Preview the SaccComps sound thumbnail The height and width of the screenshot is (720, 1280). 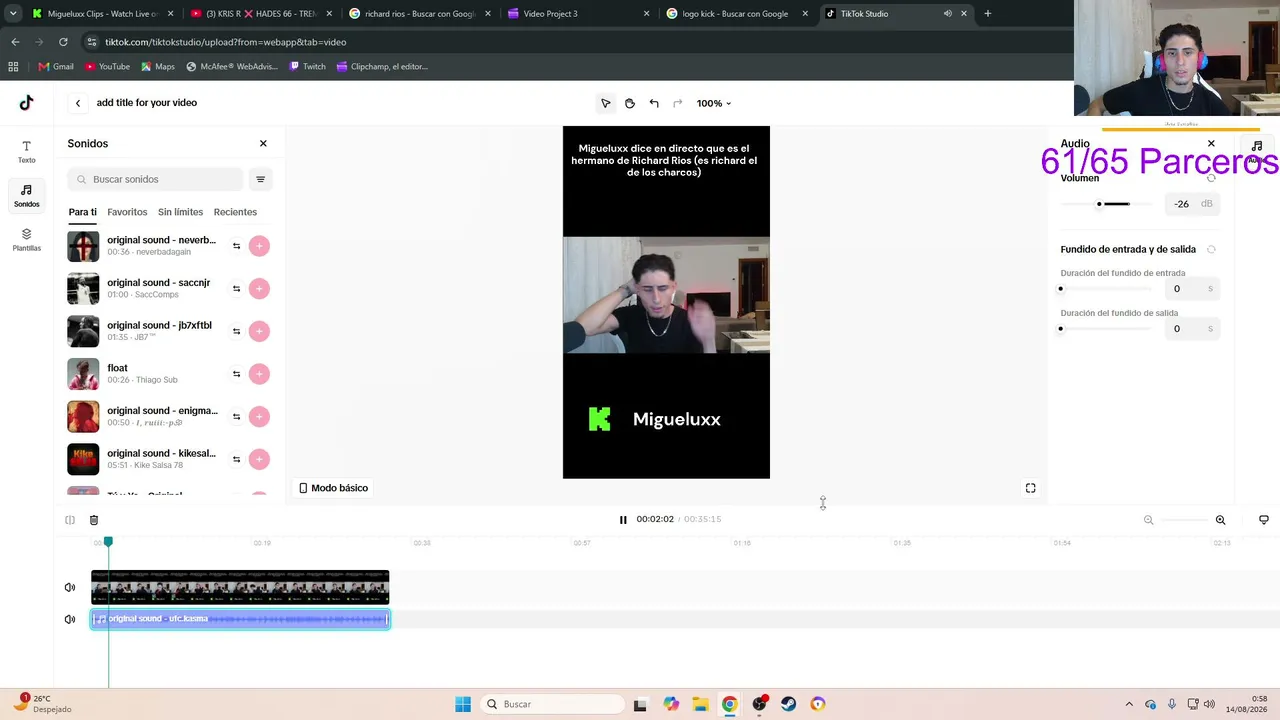click(x=83, y=288)
